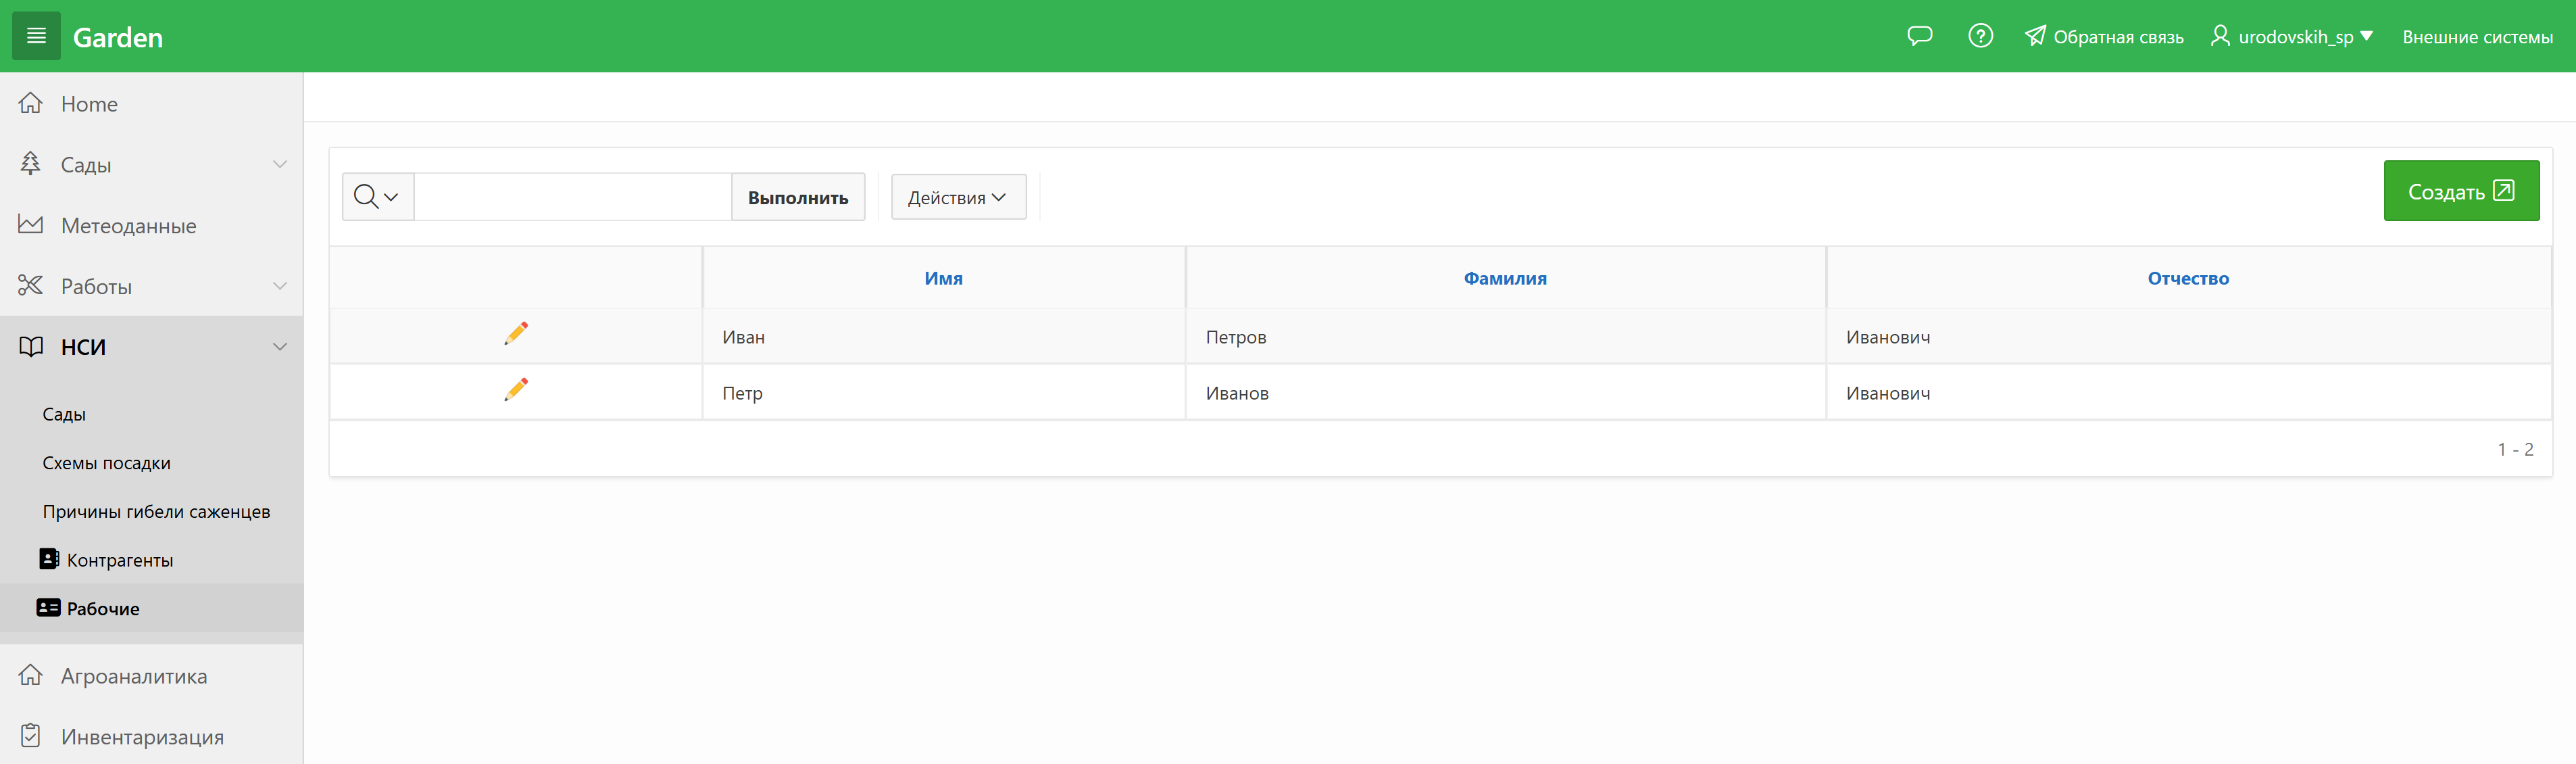
Task: Click the Инвентаризация clipboard icon
Action: point(31,736)
